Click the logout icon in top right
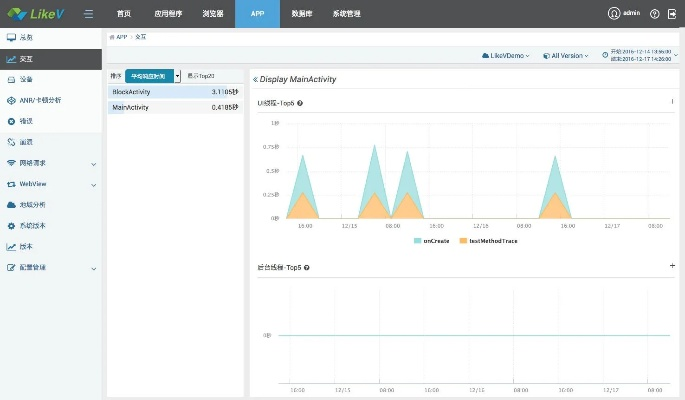This screenshot has width=685, height=400. tap(673, 14)
